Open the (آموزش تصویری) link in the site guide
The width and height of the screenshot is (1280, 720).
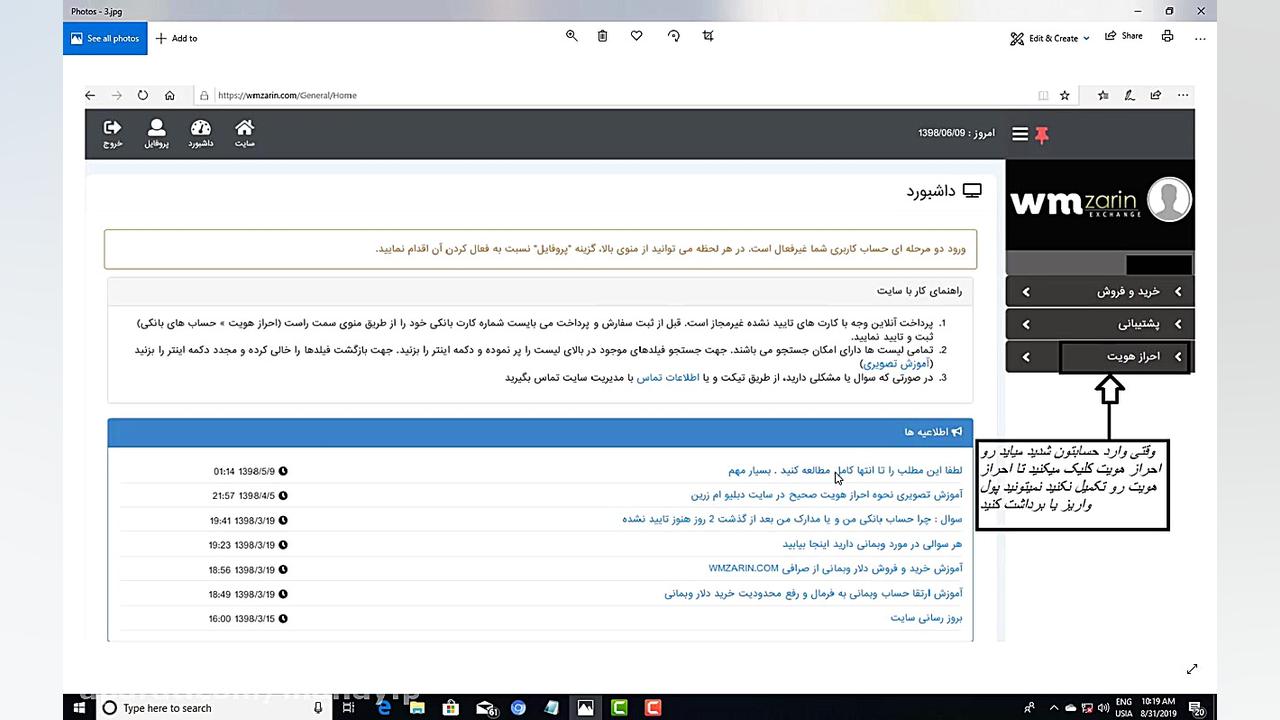(x=896, y=364)
